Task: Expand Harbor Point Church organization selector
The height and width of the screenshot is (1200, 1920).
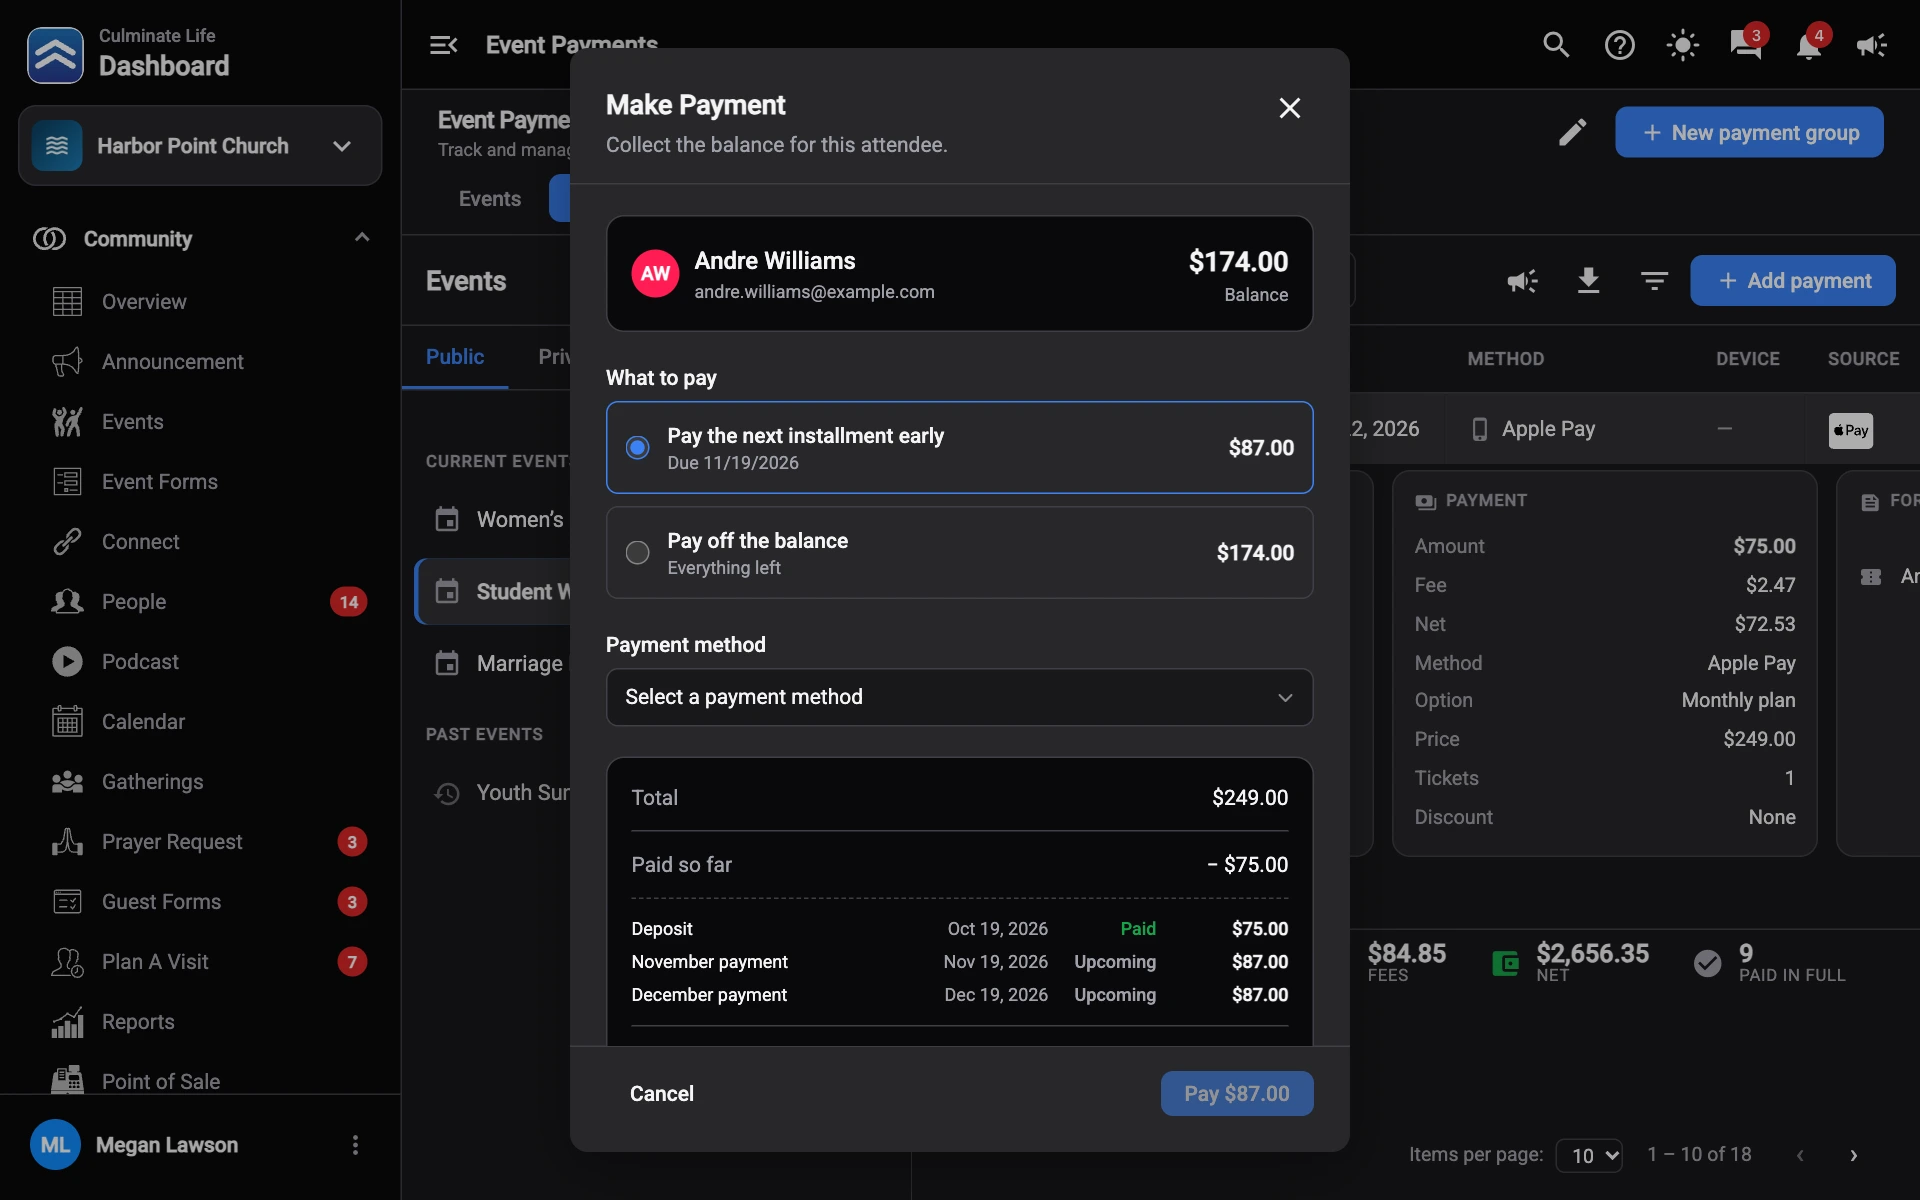Action: click(x=200, y=146)
